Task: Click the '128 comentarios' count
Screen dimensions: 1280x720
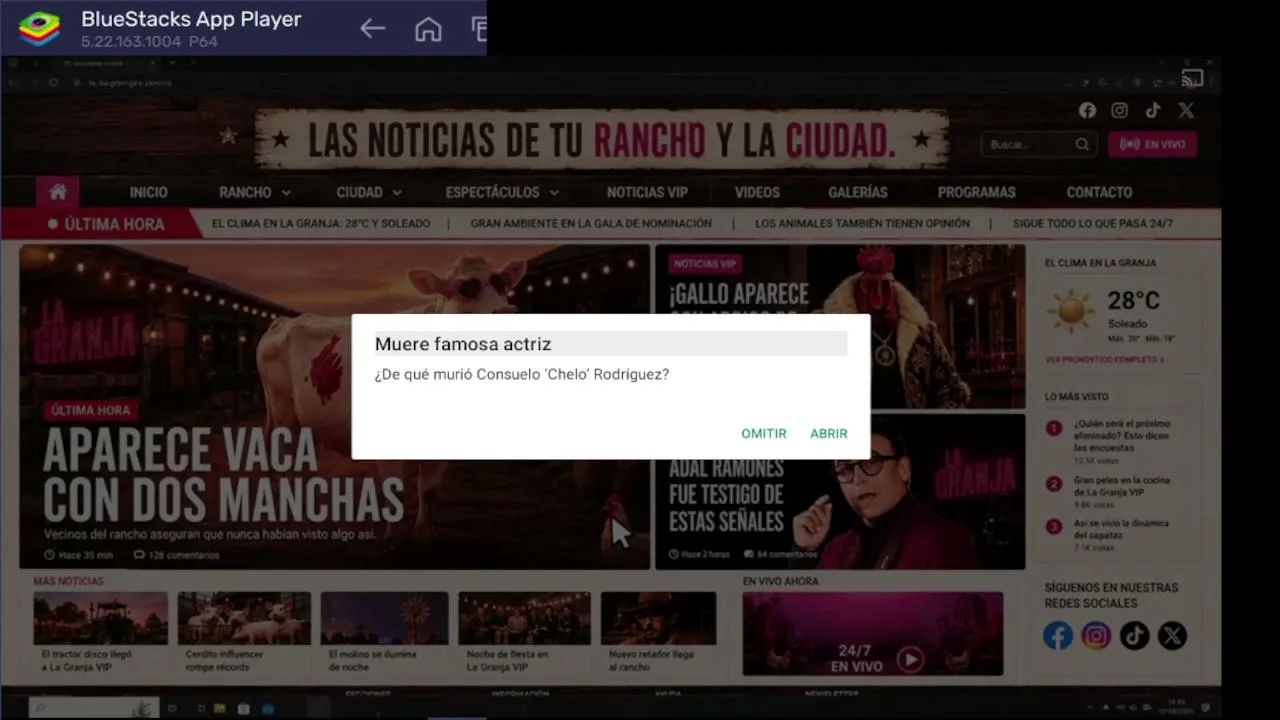Action: (176, 555)
